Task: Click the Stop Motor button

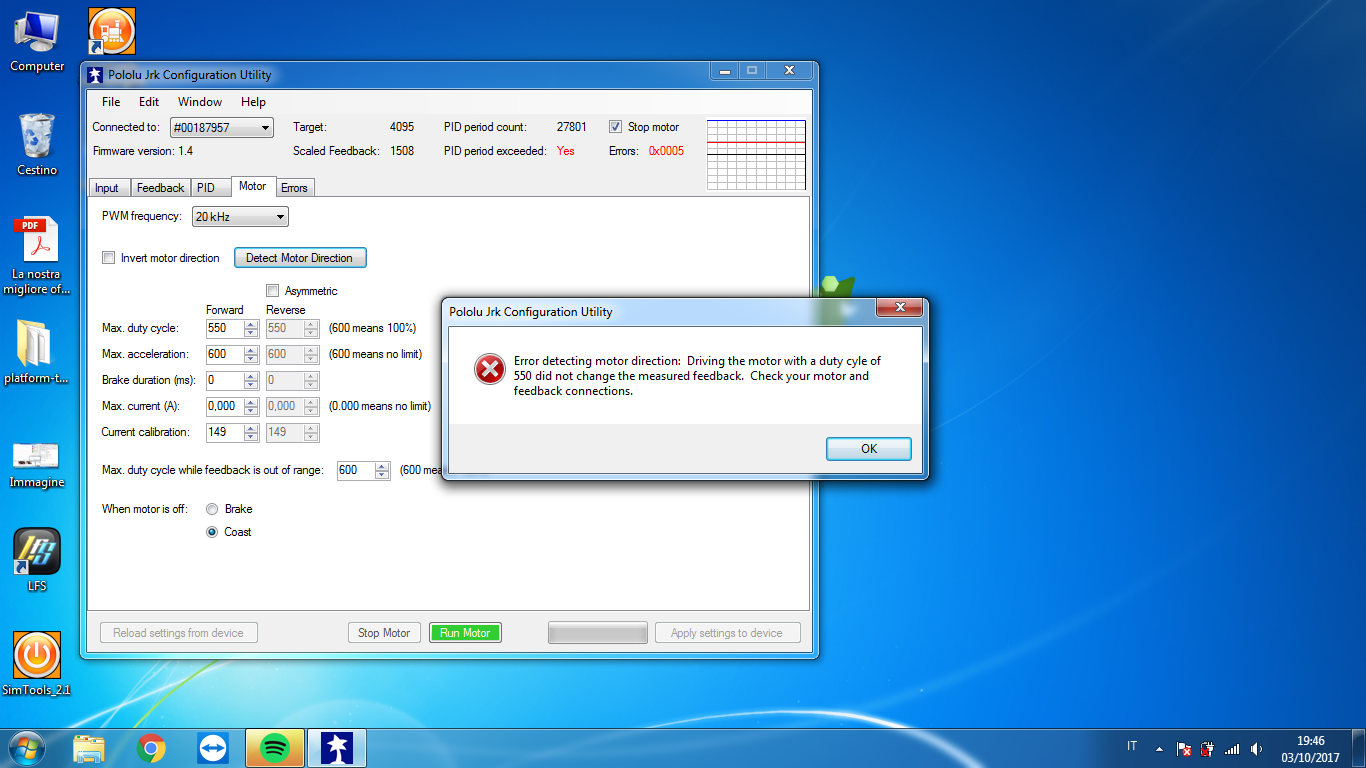Action: [384, 633]
